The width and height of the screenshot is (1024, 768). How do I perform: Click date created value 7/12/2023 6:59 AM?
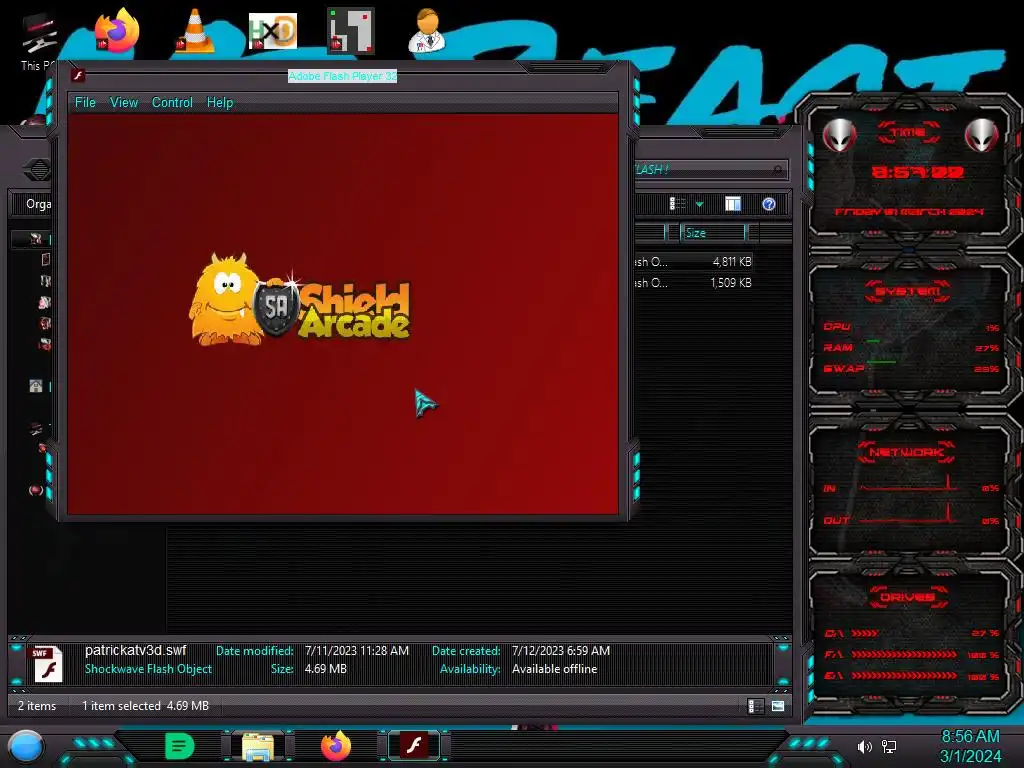pos(561,651)
